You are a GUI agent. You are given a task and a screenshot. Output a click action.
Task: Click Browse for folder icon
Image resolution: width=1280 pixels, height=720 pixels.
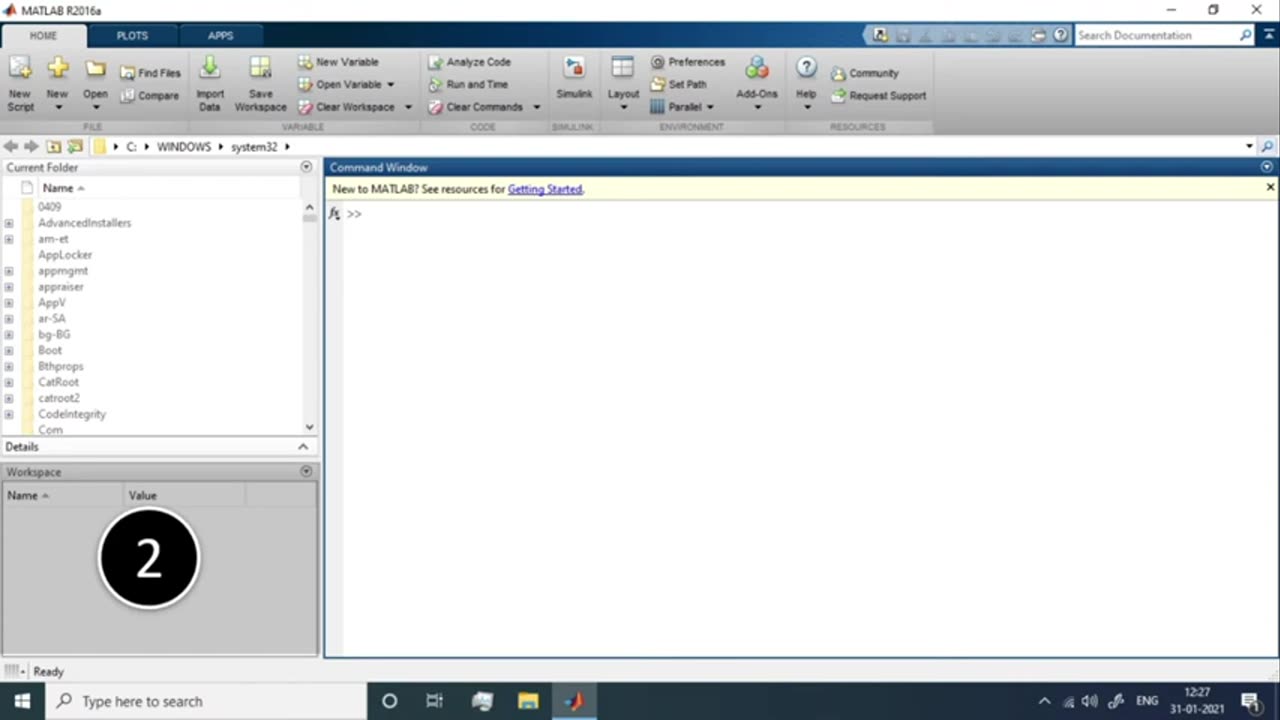(x=74, y=146)
